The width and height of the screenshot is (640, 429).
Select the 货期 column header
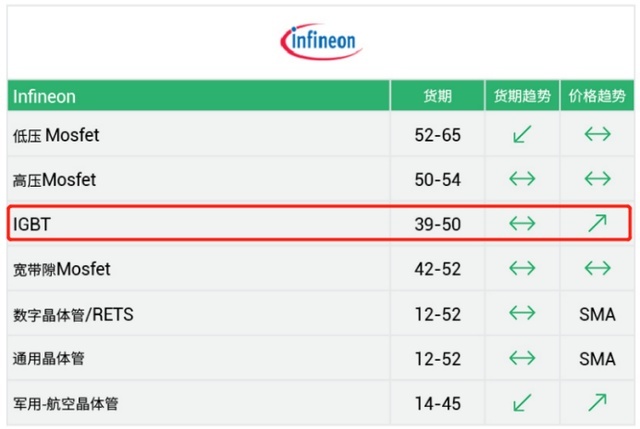tap(437, 96)
